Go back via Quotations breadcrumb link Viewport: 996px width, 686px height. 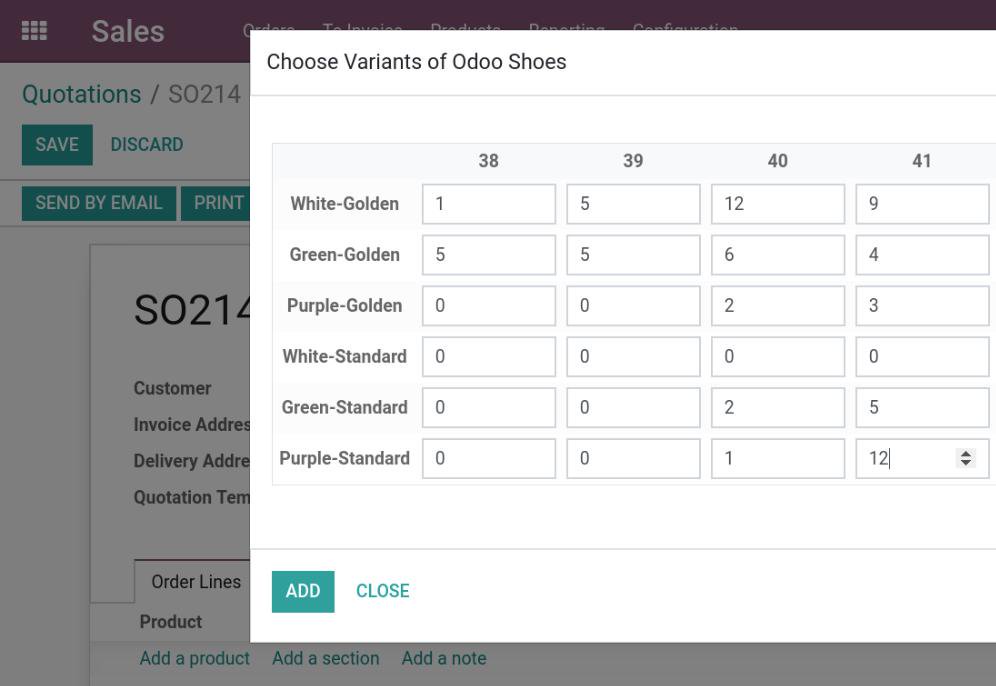(81, 94)
